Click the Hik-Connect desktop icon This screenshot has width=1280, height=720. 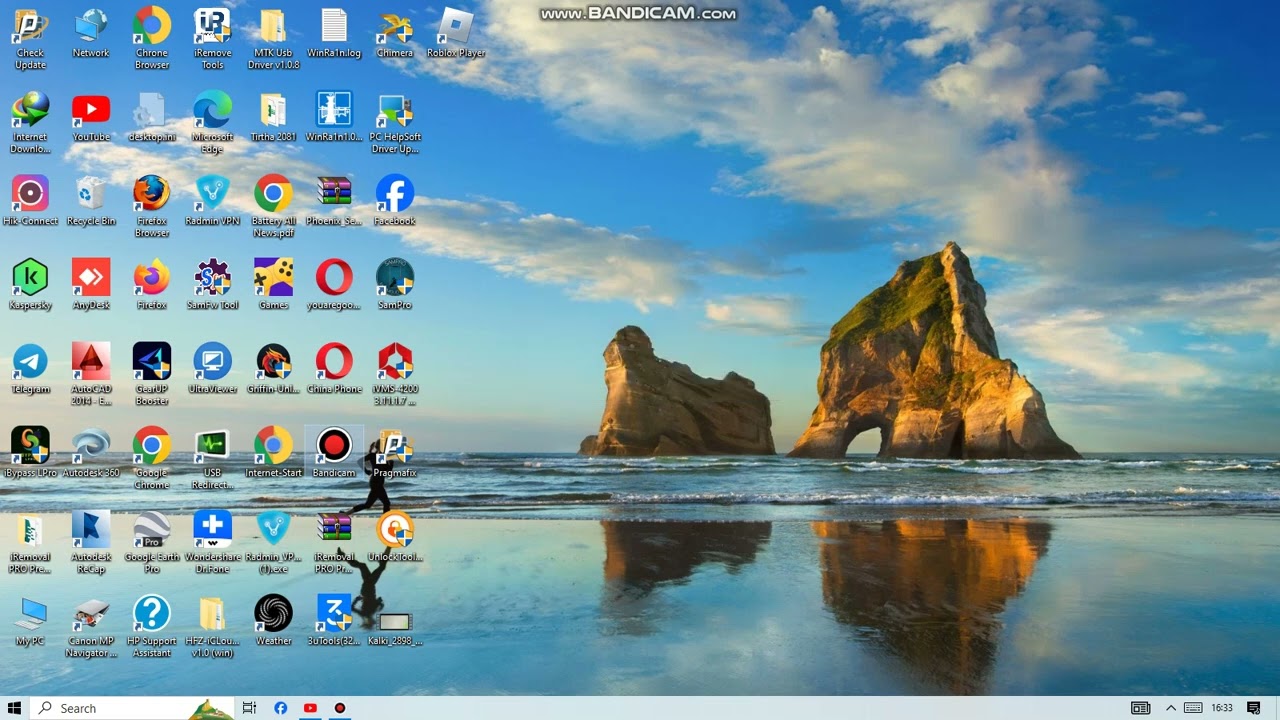coord(30,194)
